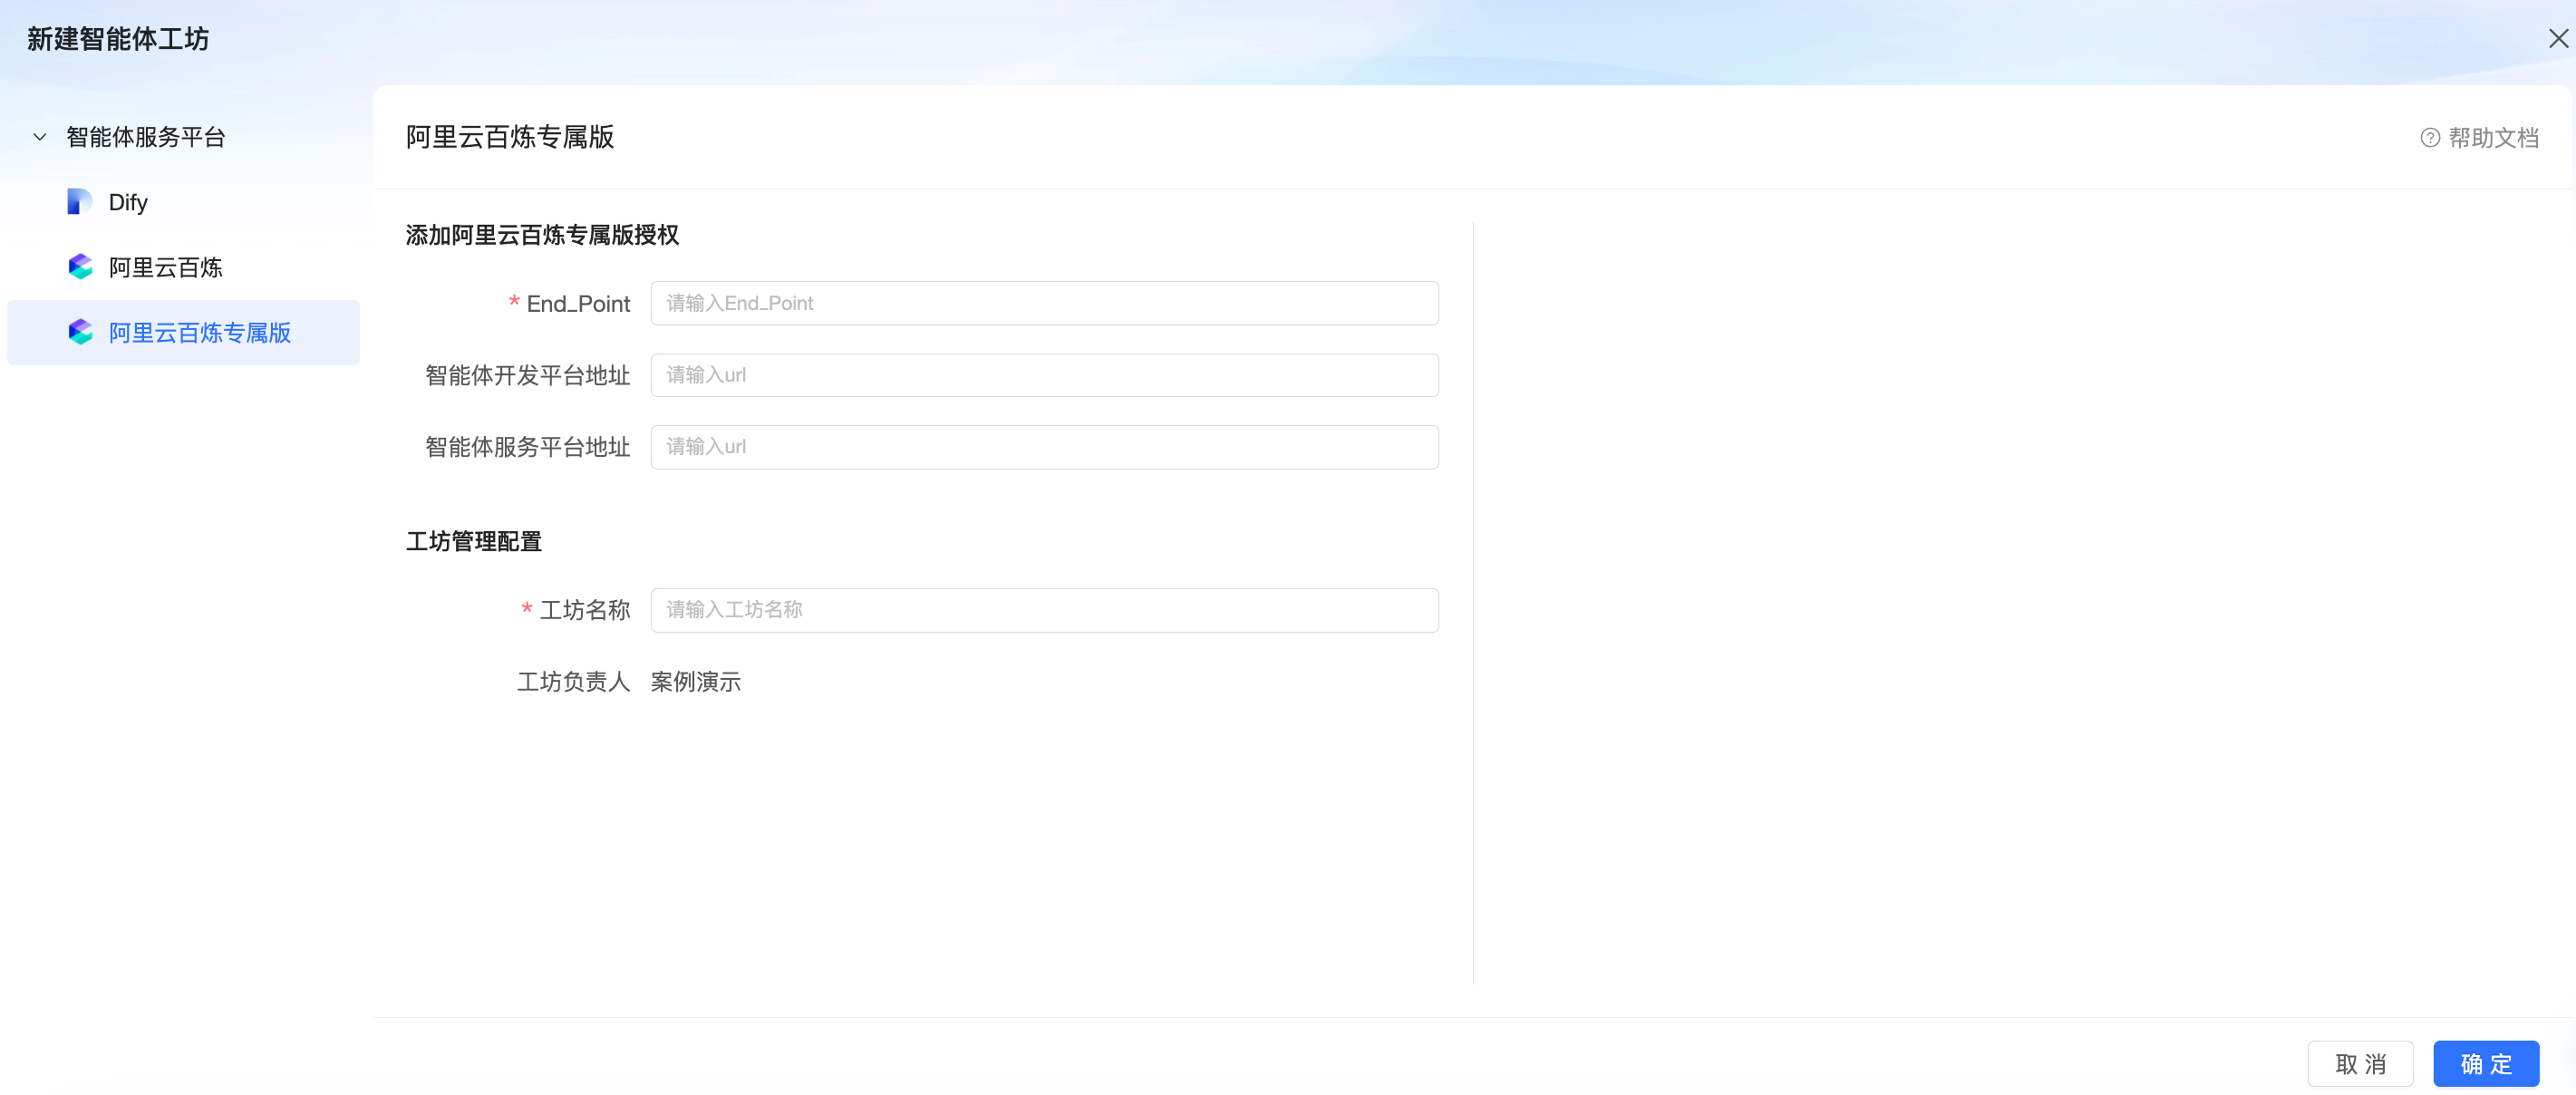
Task: Focus the 智能体服务平台地址 url field
Action: [x=1044, y=447]
